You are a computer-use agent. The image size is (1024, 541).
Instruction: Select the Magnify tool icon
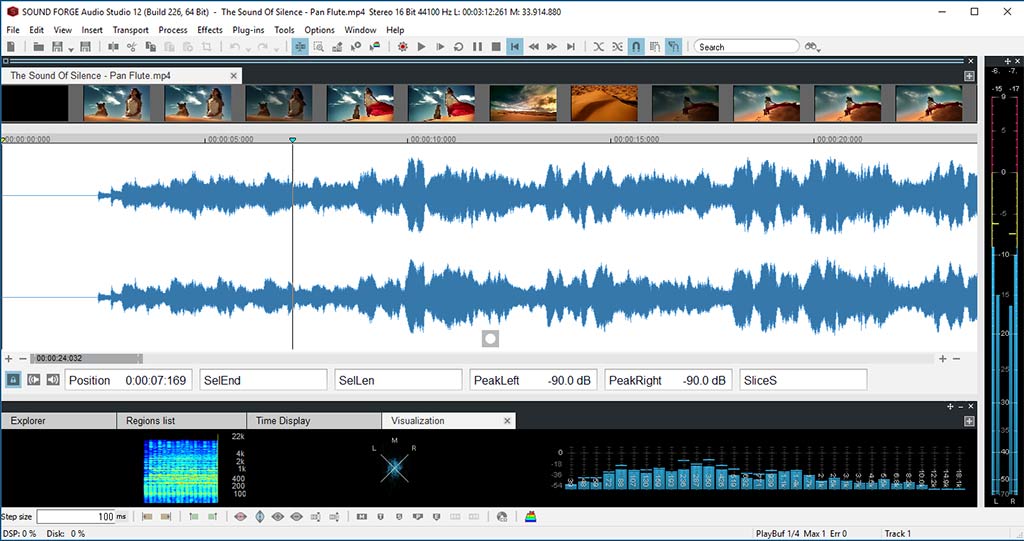(319, 47)
